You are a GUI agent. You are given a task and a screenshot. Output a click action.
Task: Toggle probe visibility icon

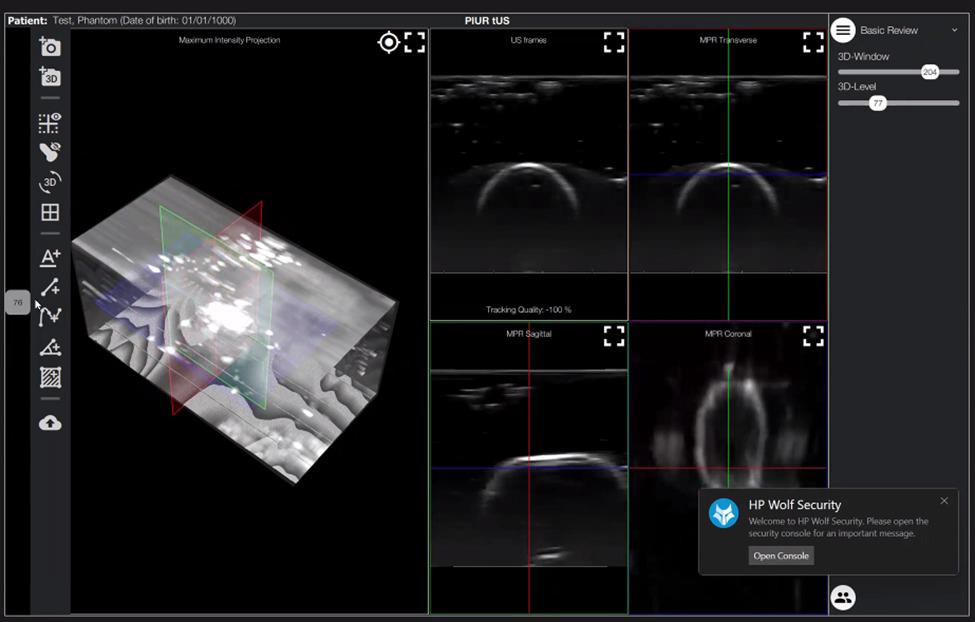click(50, 152)
